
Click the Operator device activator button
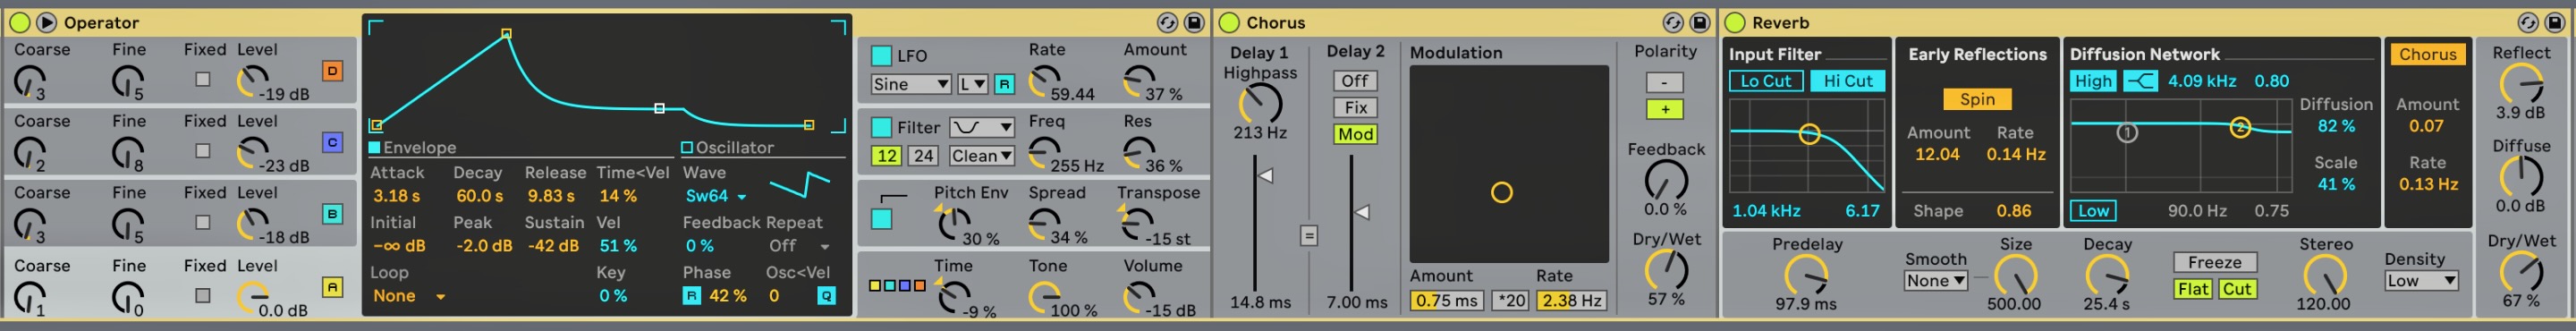pyautogui.click(x=19, y=22)
